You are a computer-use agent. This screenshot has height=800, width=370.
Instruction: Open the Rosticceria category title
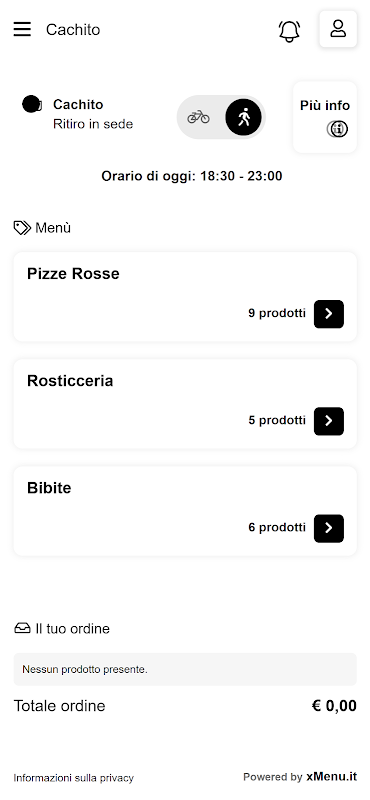pos(70,381)
